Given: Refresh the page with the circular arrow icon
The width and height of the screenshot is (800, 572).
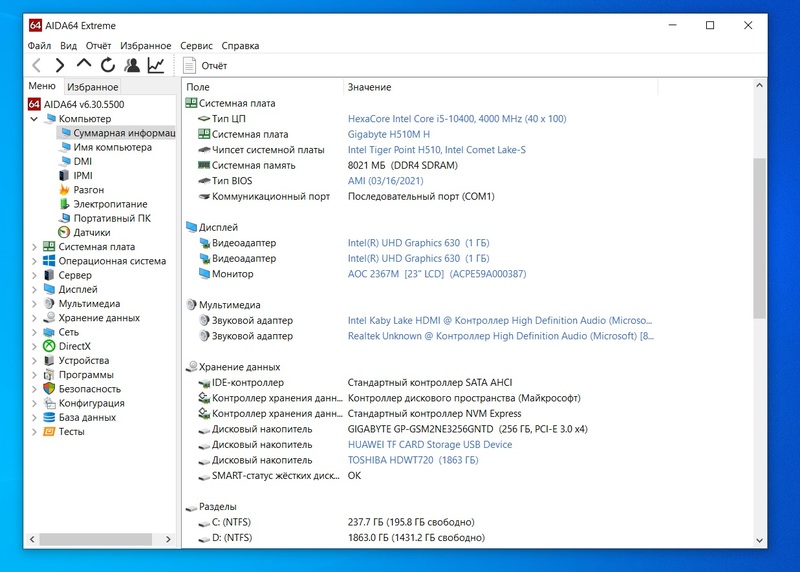Looking at the screenshot, I should 108,65.
